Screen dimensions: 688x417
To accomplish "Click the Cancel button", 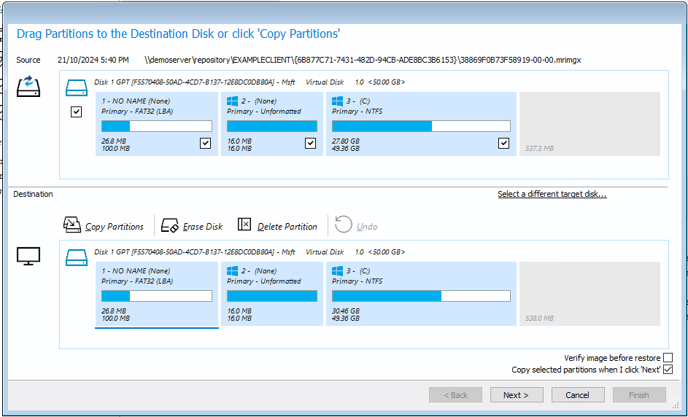I will click(577, 395).
